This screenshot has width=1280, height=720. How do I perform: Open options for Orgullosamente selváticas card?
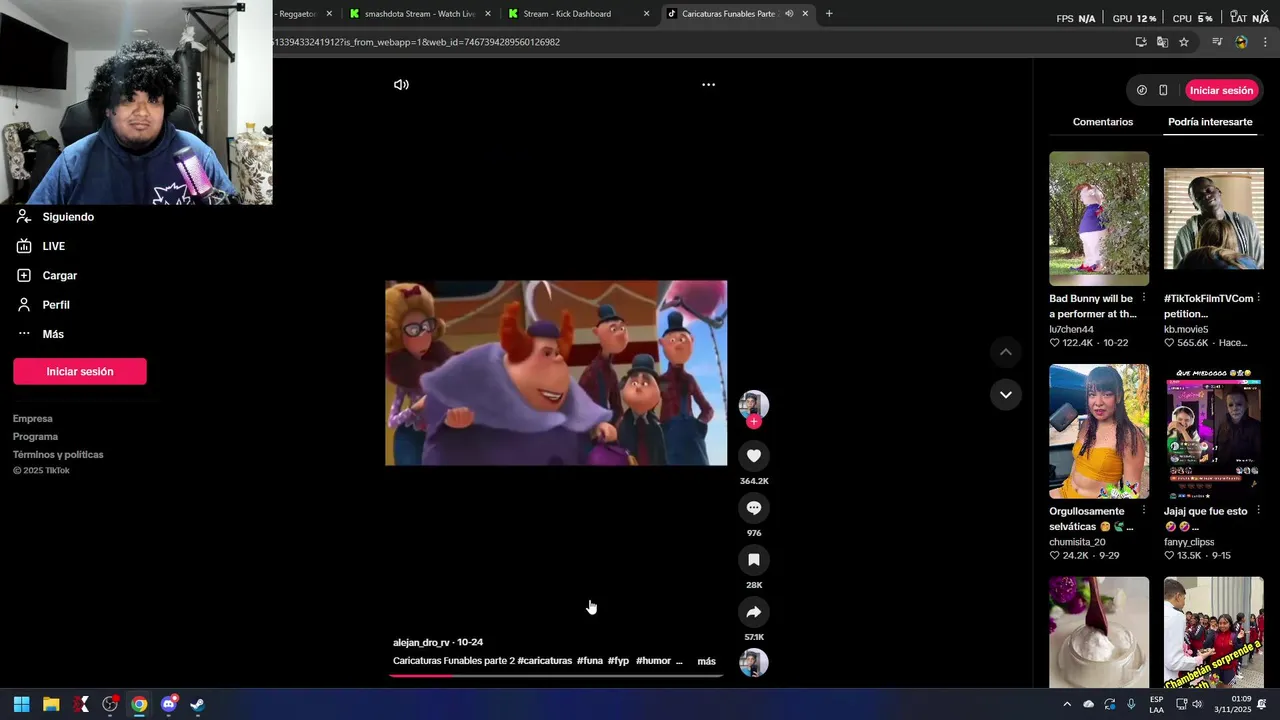1144,511
